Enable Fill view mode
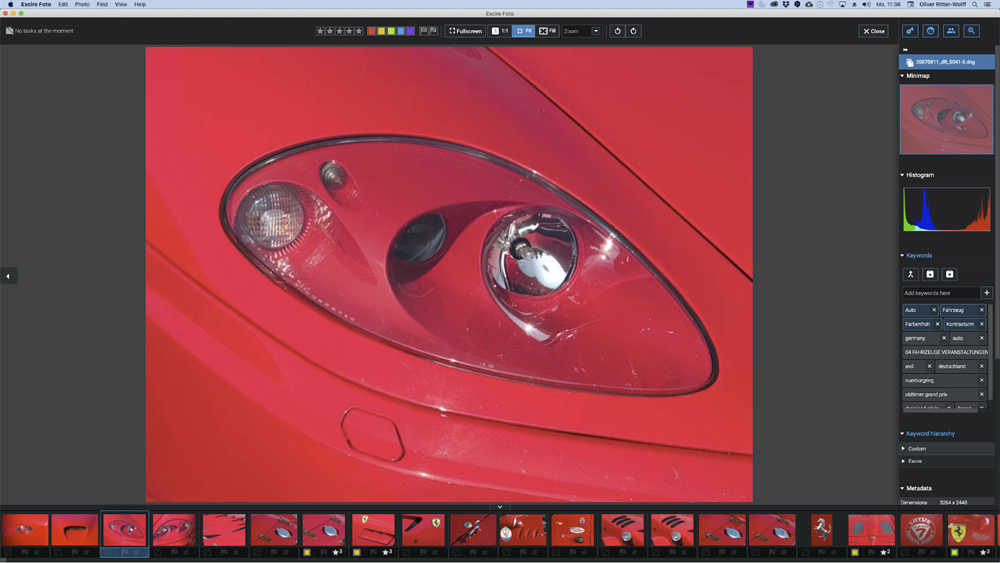 (x=548, y=31)
